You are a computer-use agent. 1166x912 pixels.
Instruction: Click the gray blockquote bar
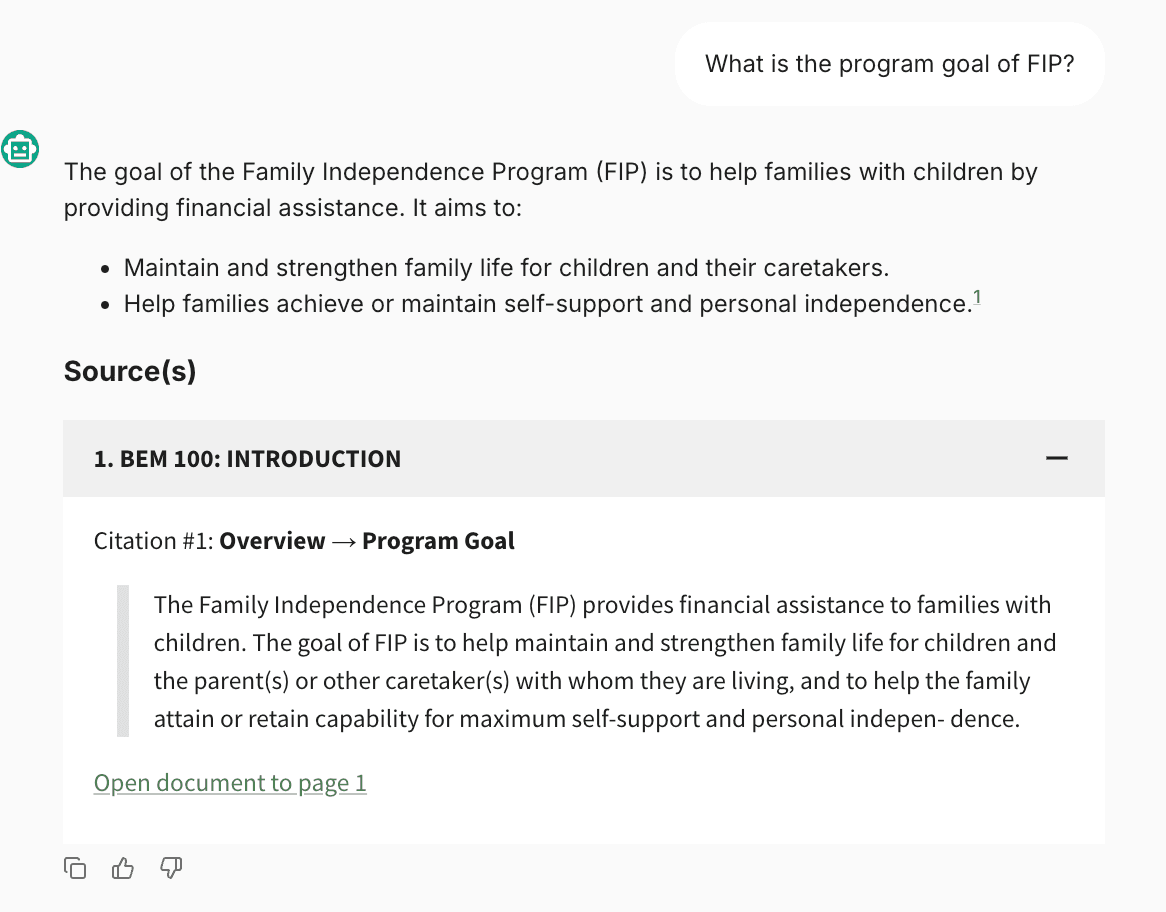click(x=123, y=661)
